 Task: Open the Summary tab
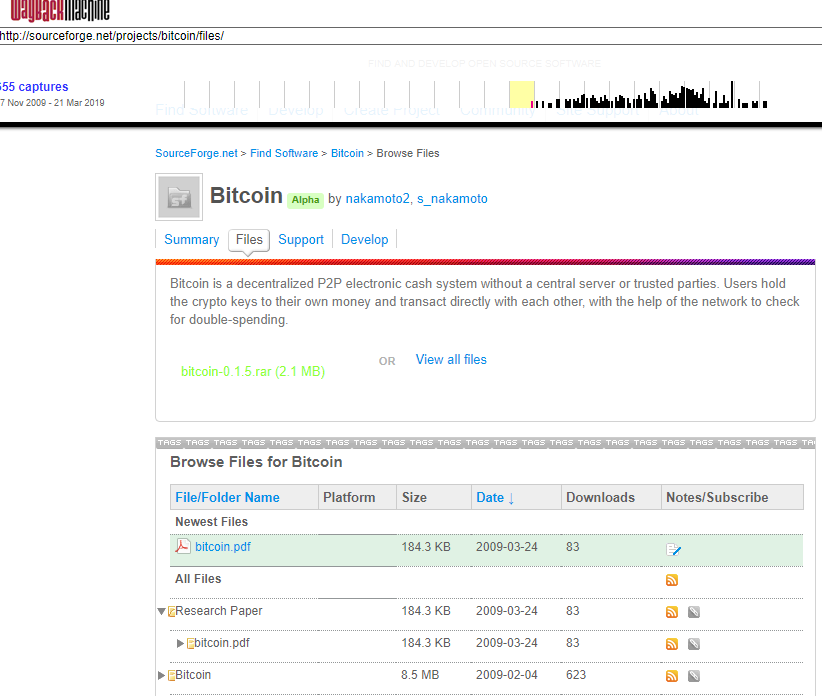pyautogui.click(x=191, y=240)
